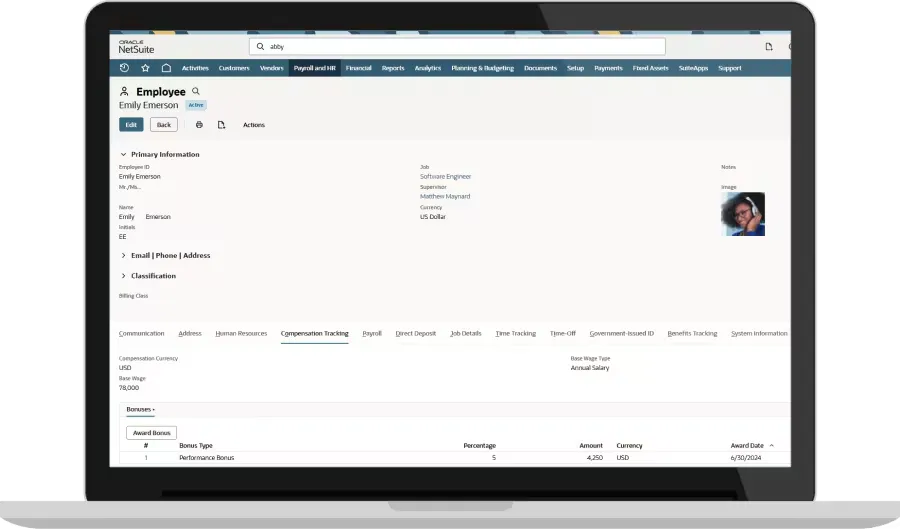This screenshot has height=529, width=900.
Task: Open the Actions menu
Action: tap(254, 125)
